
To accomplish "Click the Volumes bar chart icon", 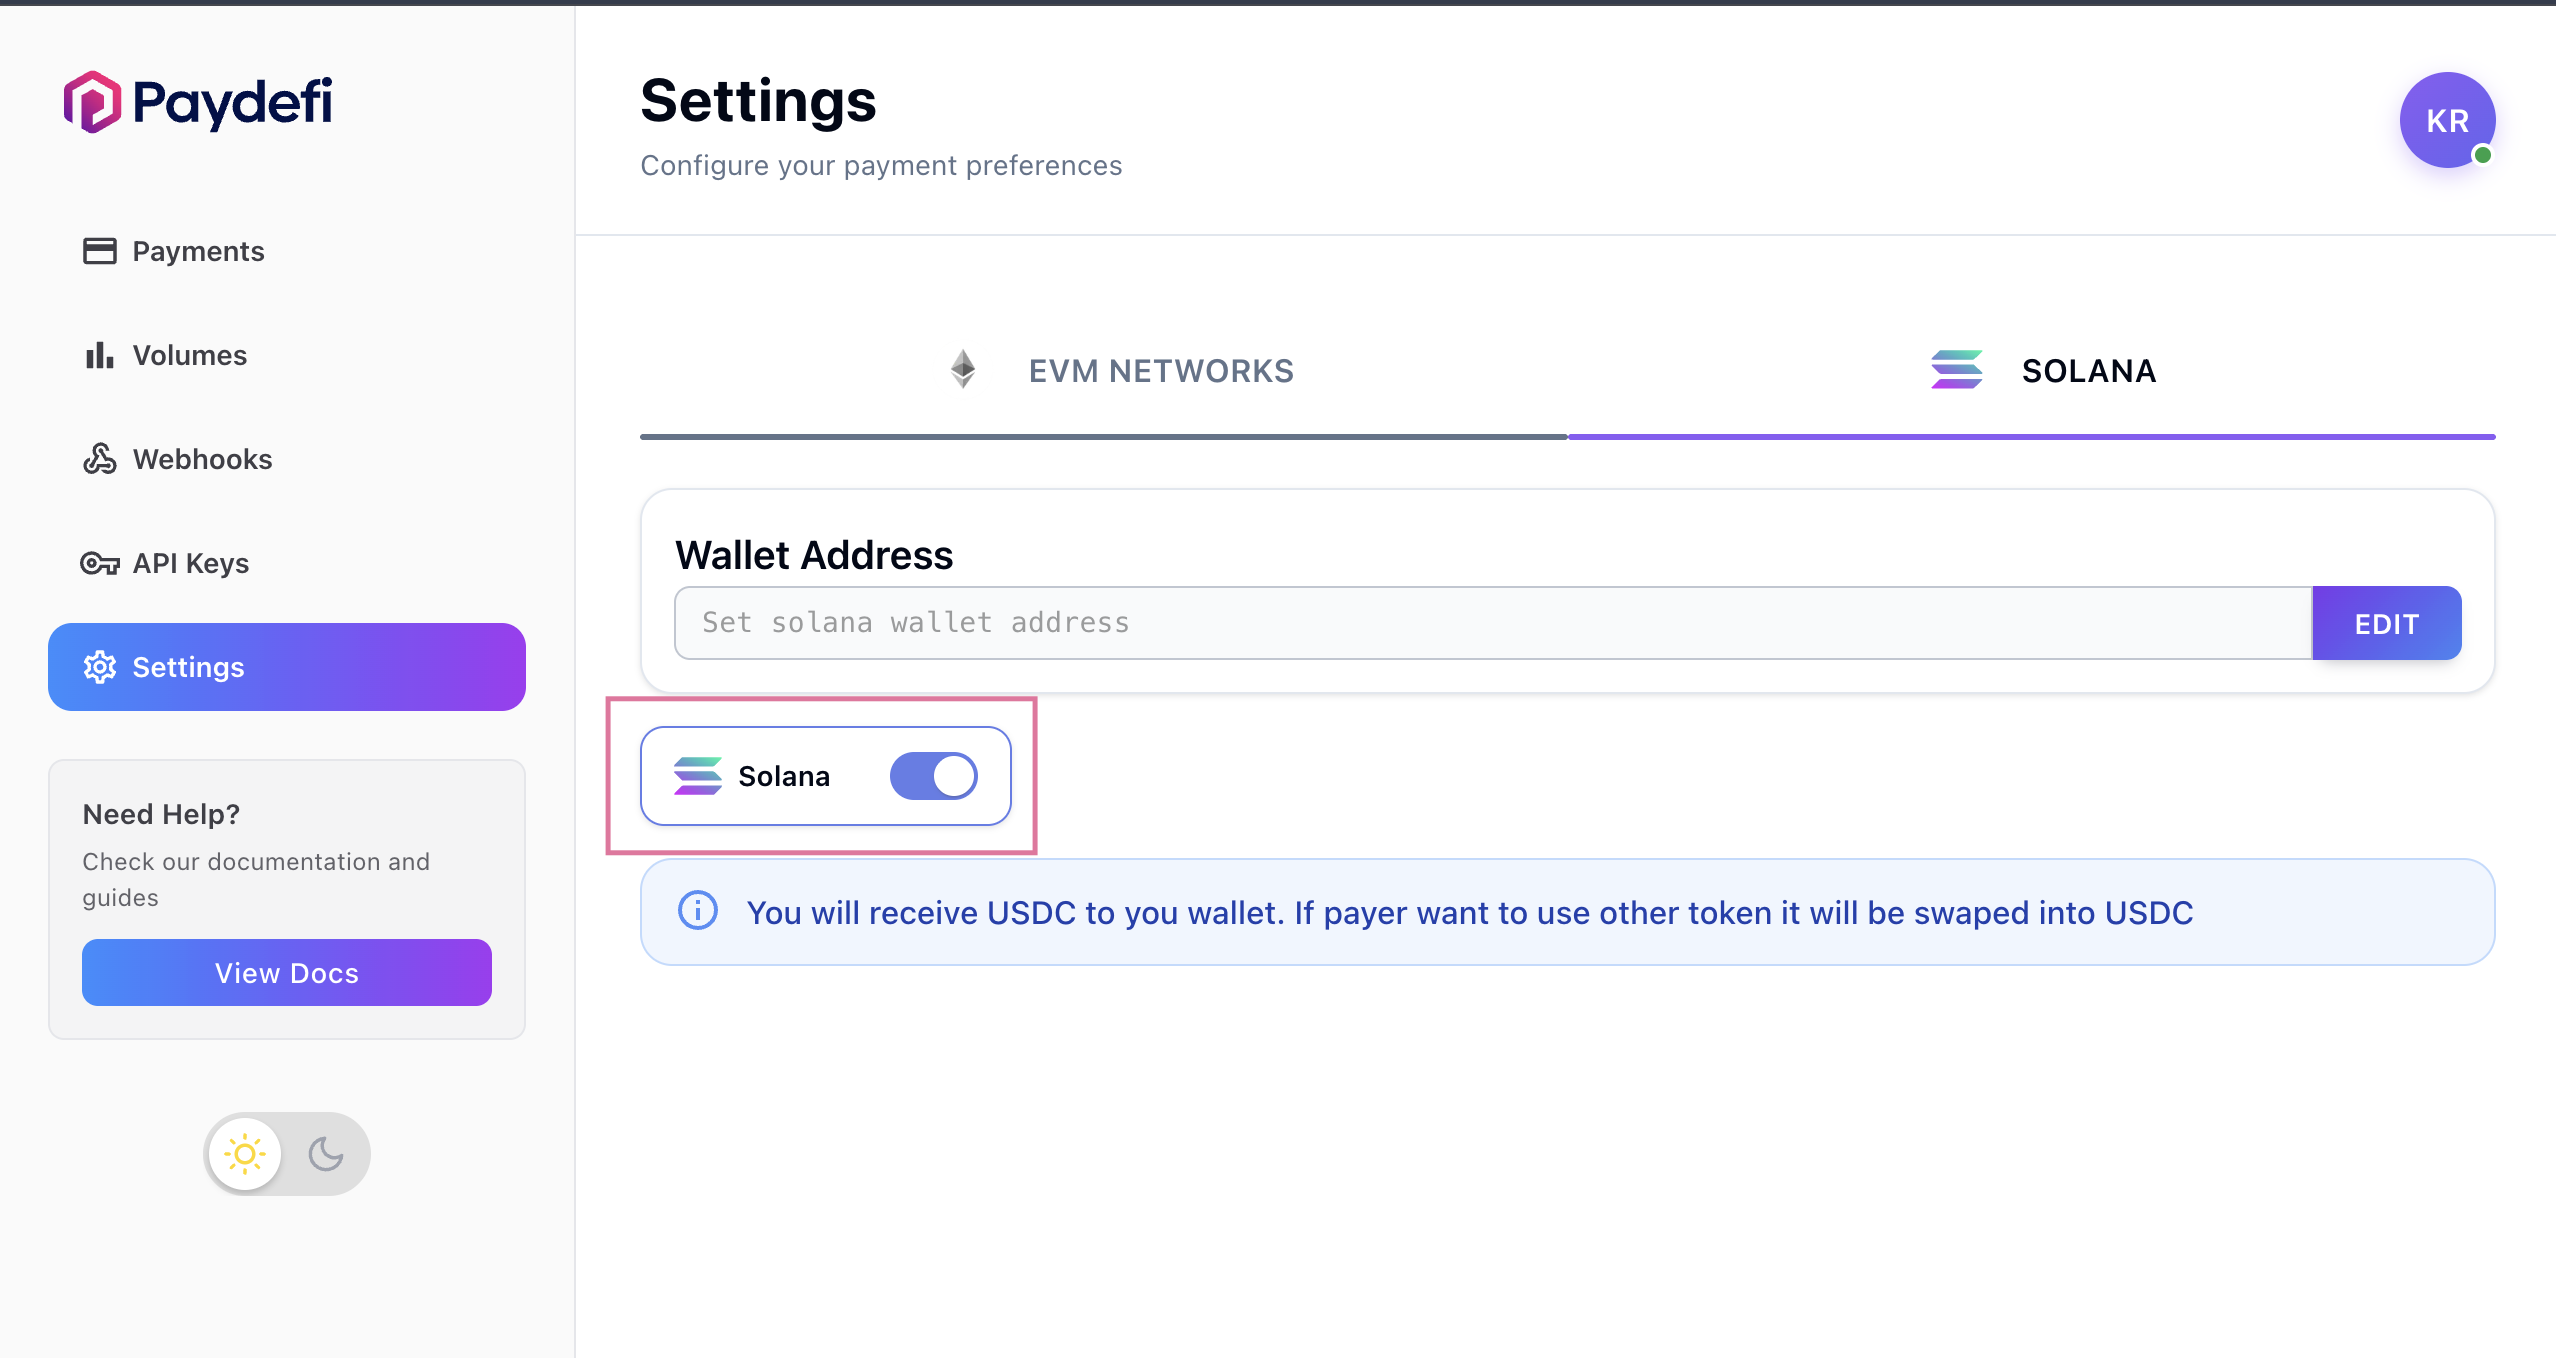I will coord(99,355).
